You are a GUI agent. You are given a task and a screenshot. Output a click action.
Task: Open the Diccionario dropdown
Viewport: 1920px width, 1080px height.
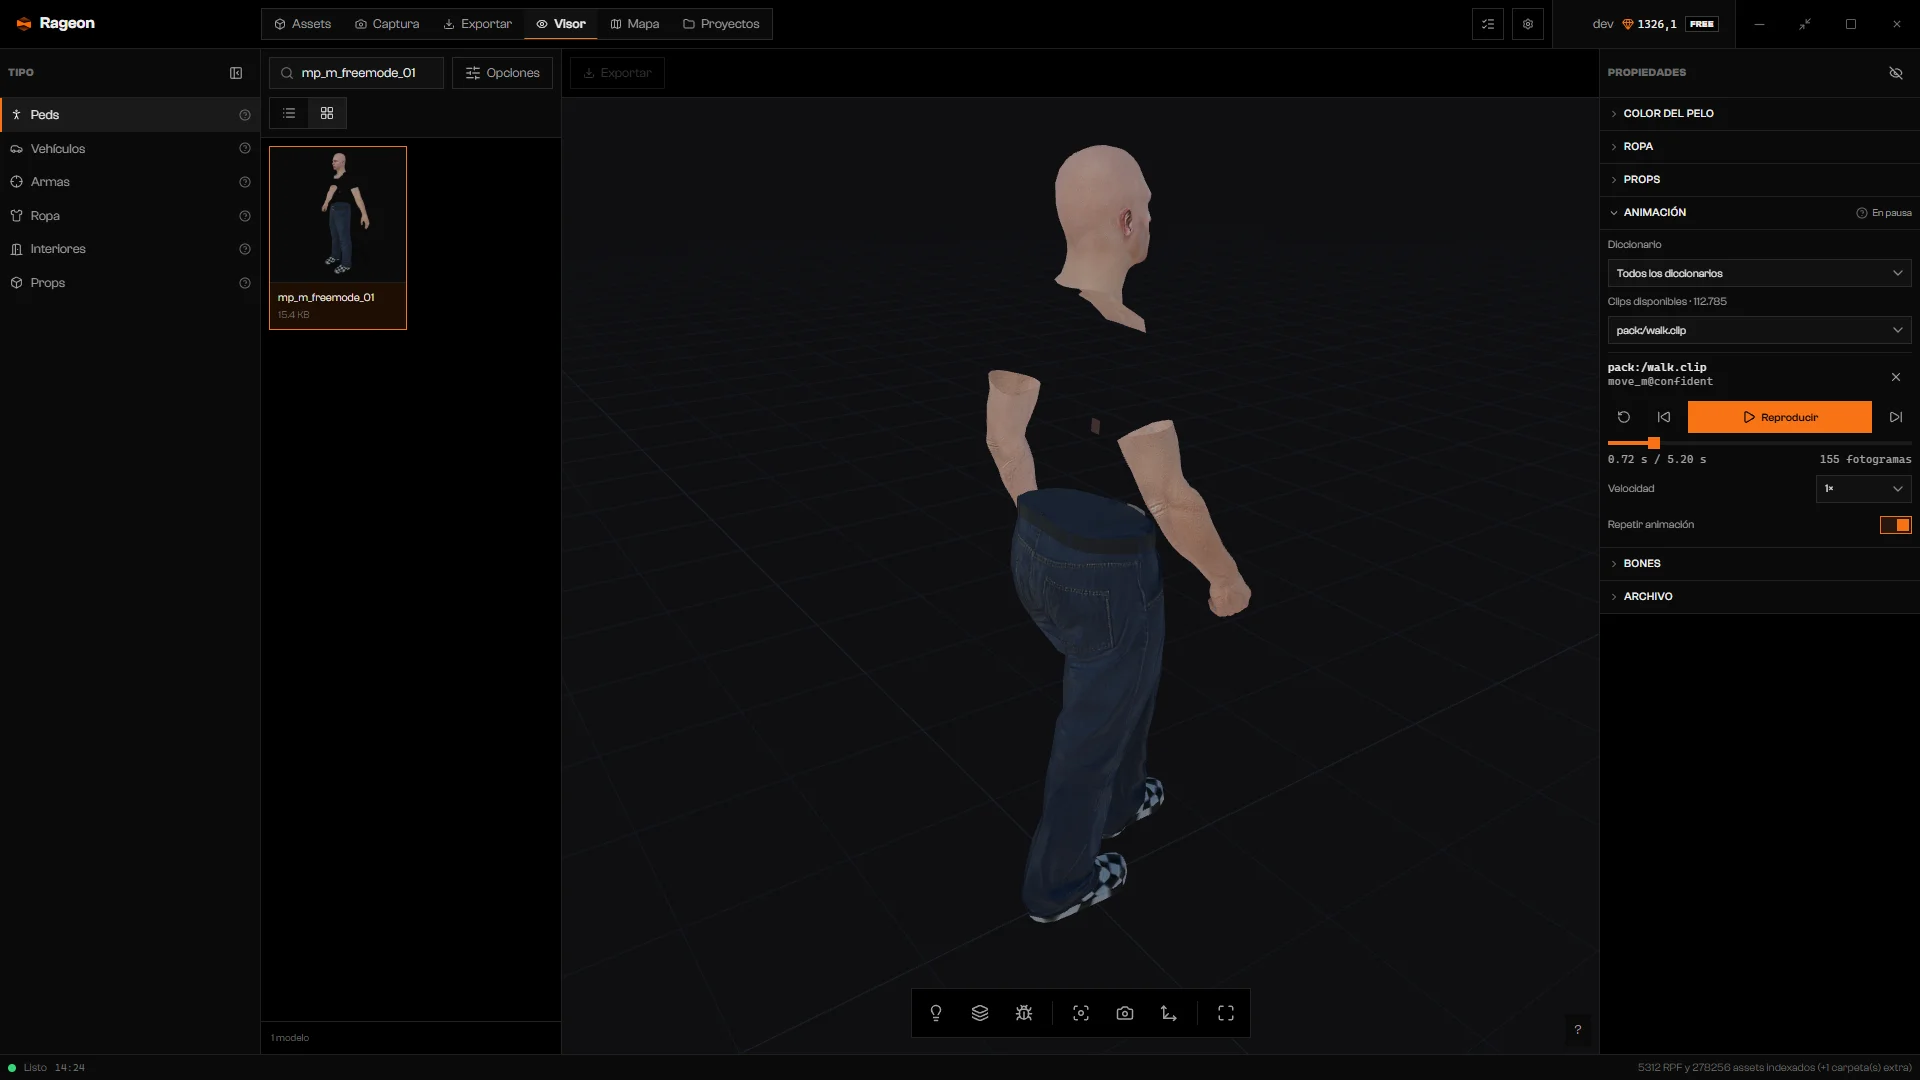click(1759, 273)
